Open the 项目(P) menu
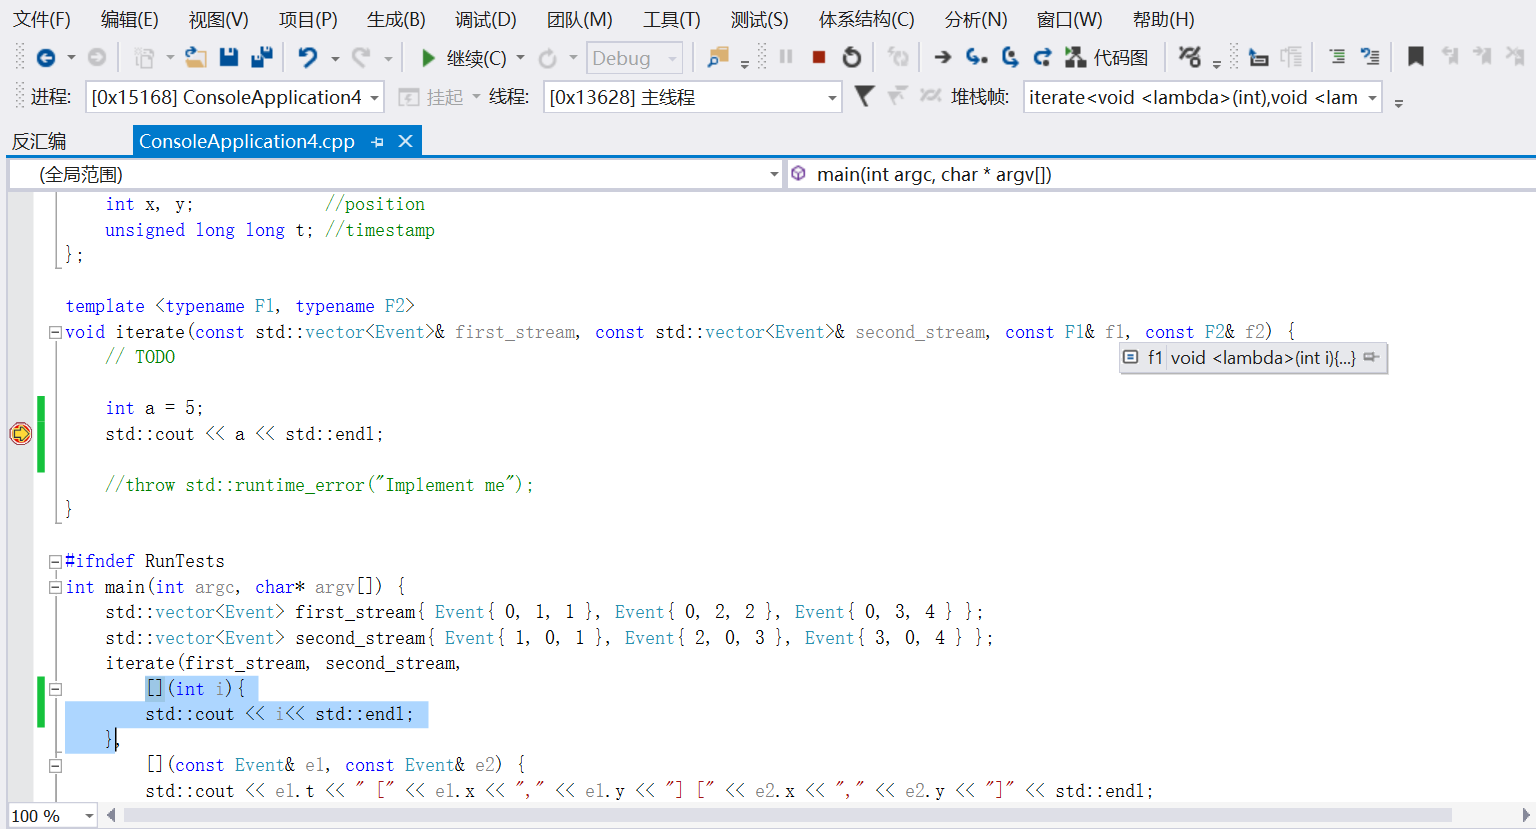 coord(307,20)
